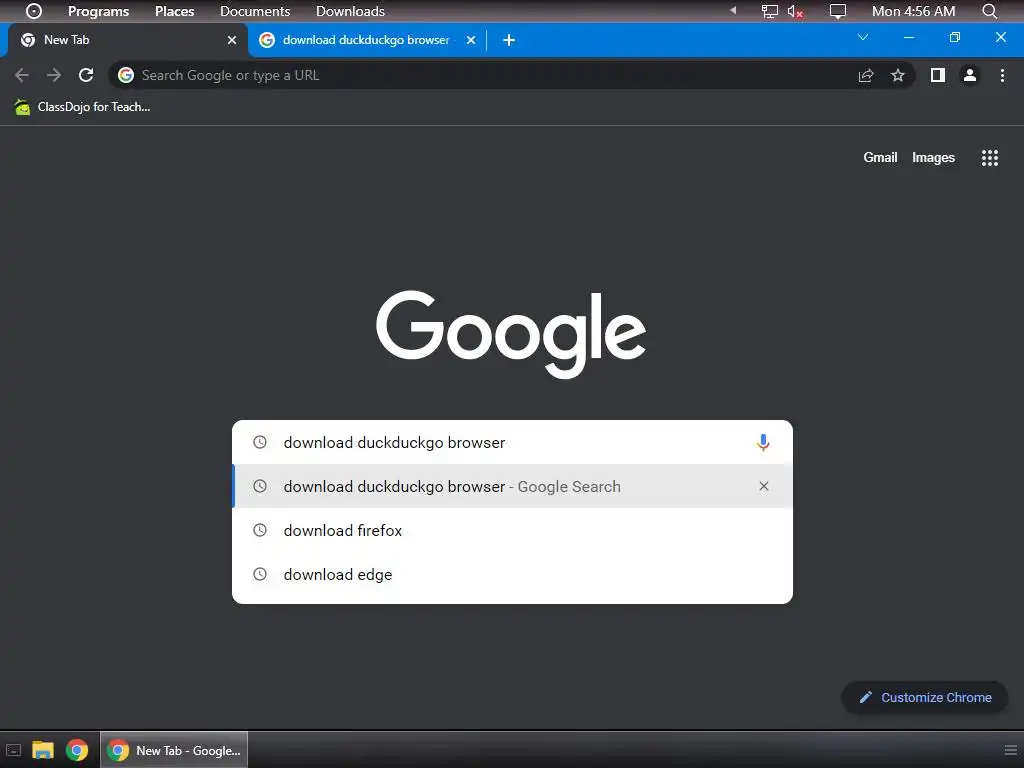
Task: Expand the system tray arrow
Action: 733,10
